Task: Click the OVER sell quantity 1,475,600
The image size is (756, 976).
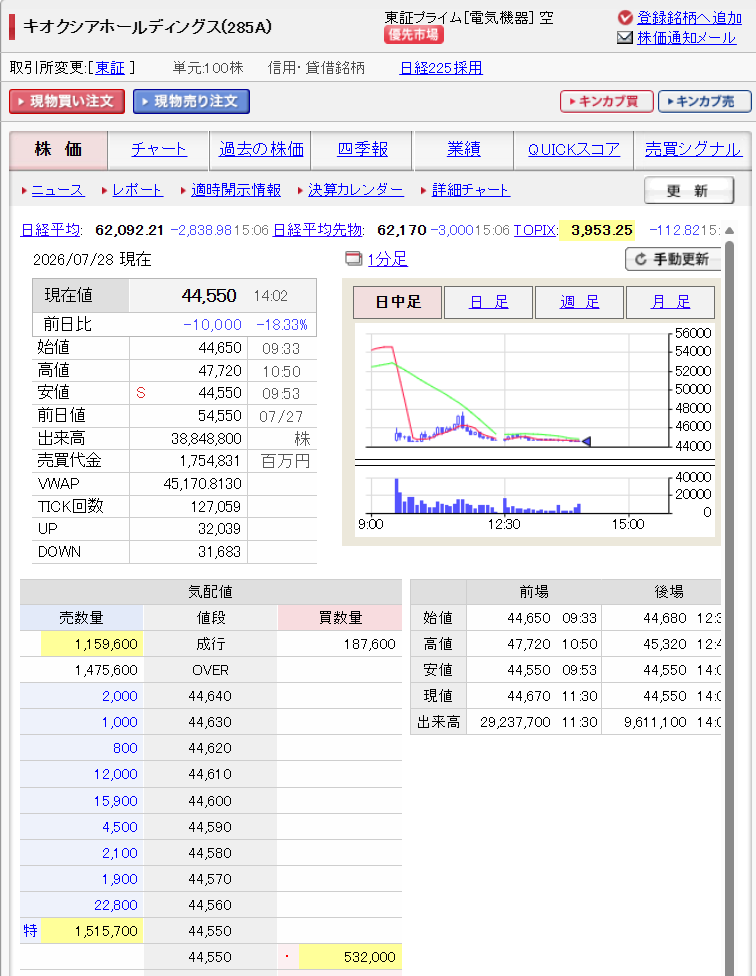Action: [106, 670]
